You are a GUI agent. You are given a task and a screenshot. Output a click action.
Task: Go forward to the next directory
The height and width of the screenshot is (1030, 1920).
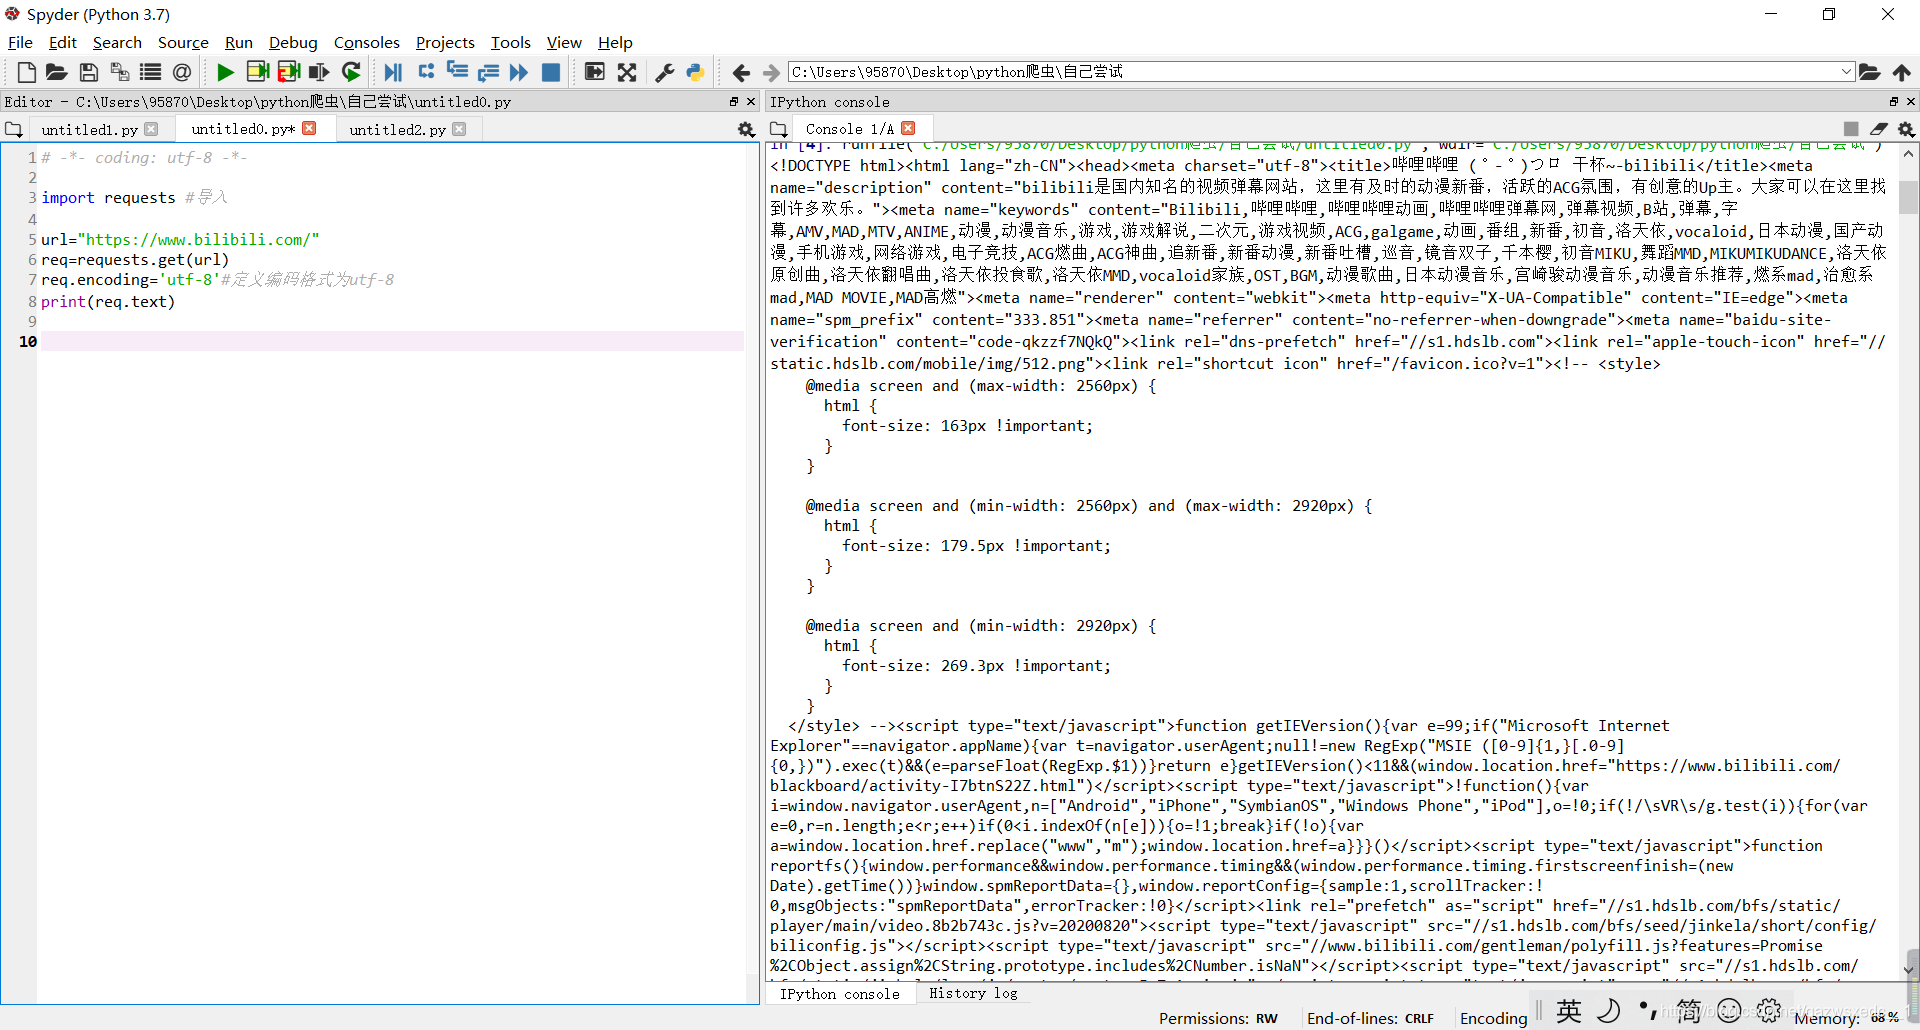[x=771, y=72]
